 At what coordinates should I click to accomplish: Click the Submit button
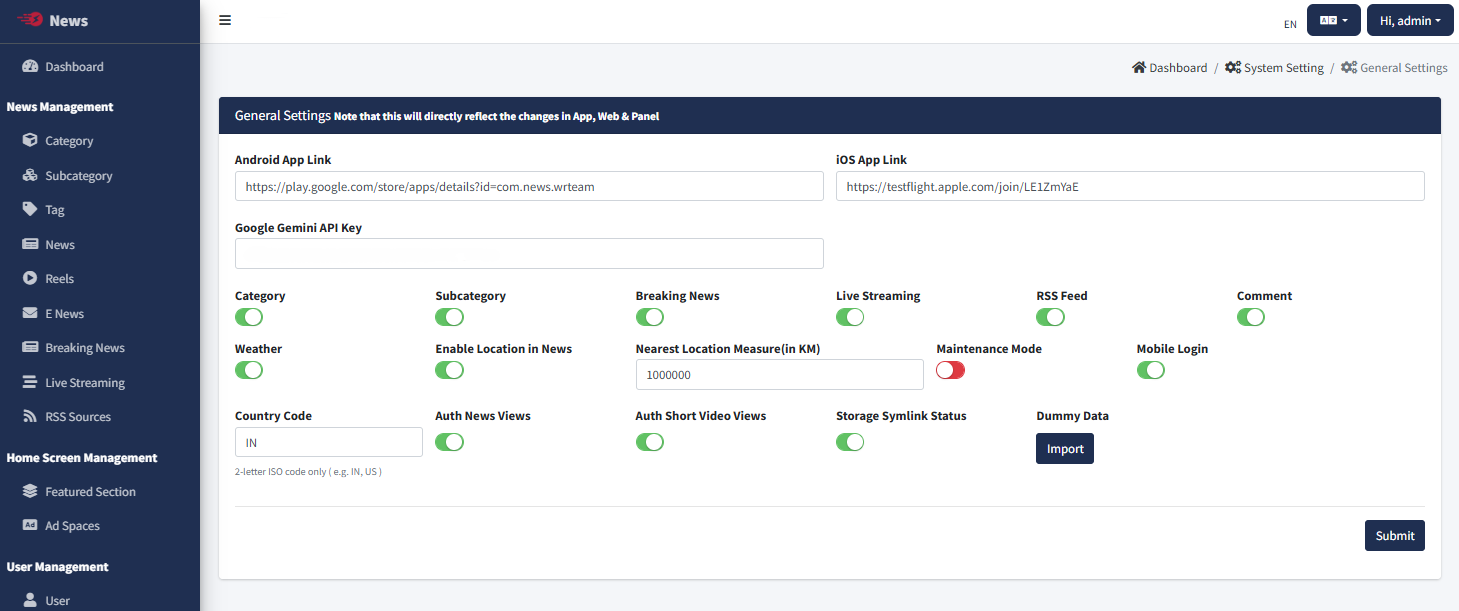pos(1394,535)
